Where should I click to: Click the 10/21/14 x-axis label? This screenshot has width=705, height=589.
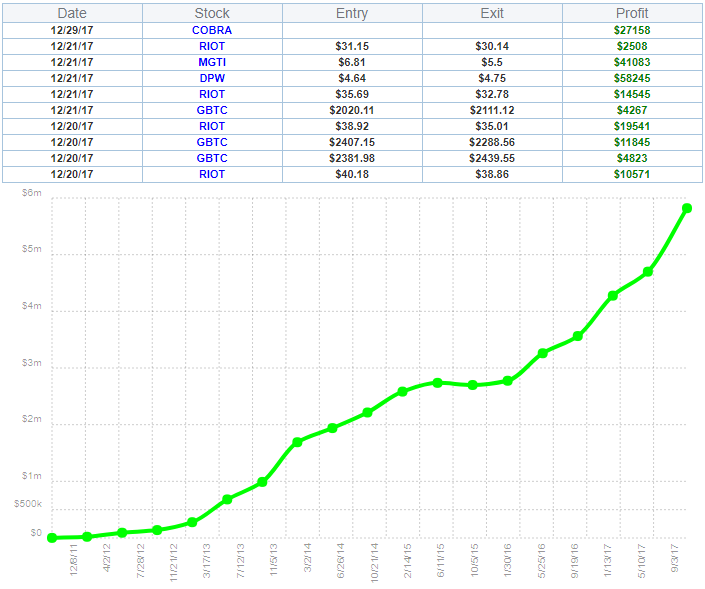(375, 562)
